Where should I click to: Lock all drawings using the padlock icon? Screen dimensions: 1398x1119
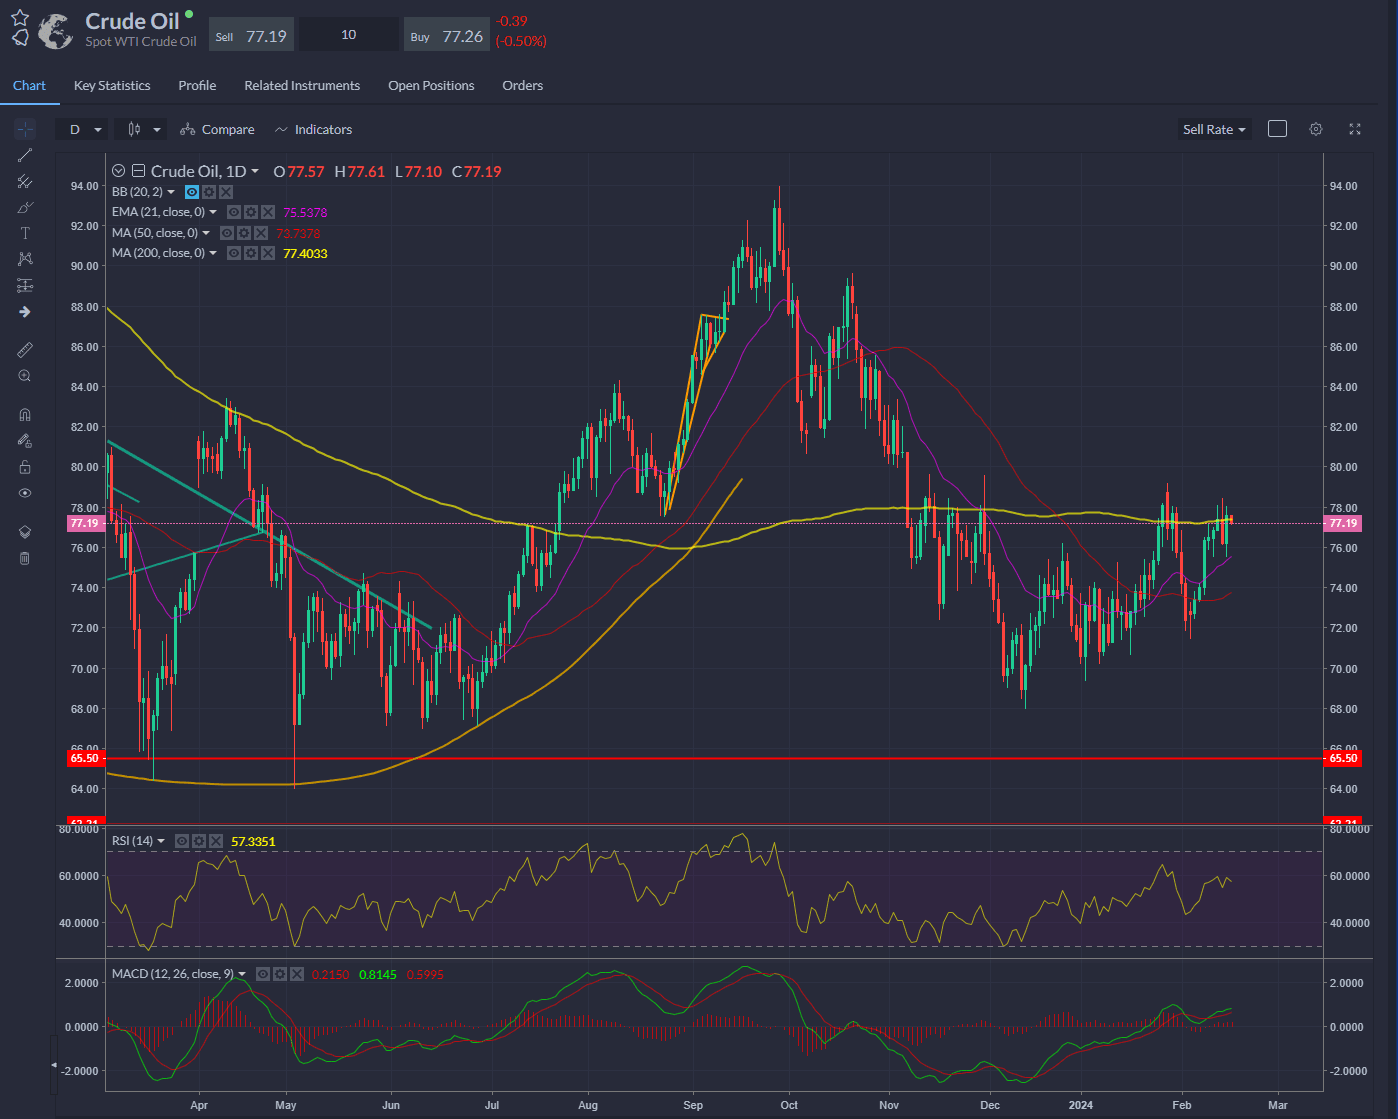pos(25,467)
